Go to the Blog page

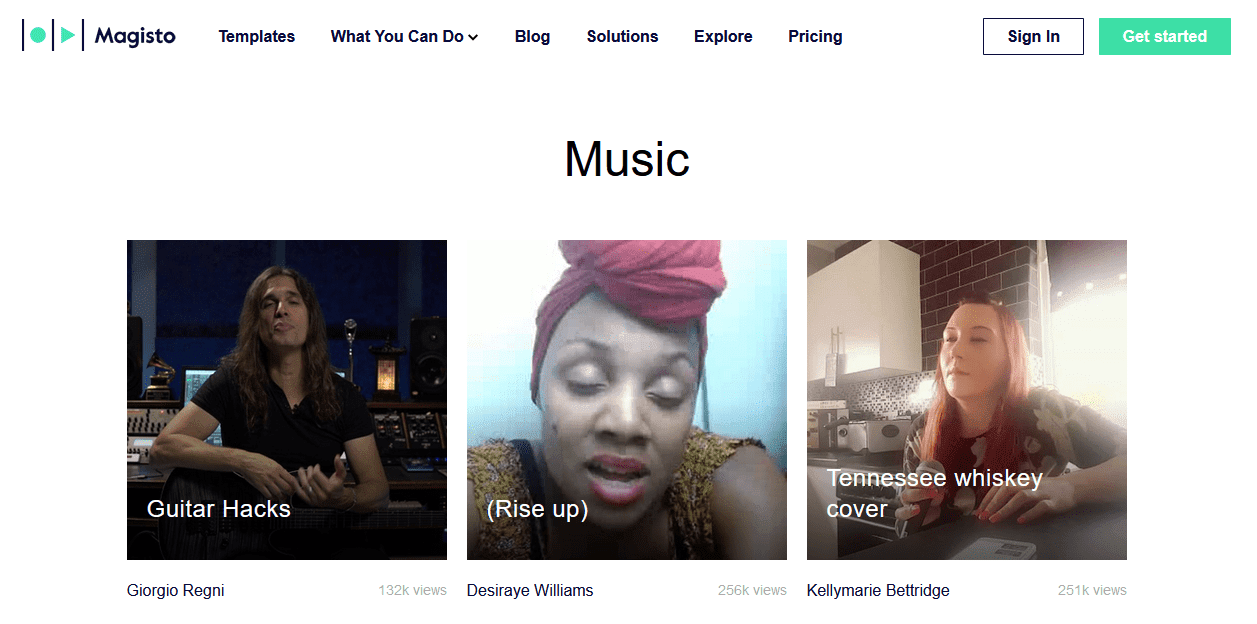(532, 36)
